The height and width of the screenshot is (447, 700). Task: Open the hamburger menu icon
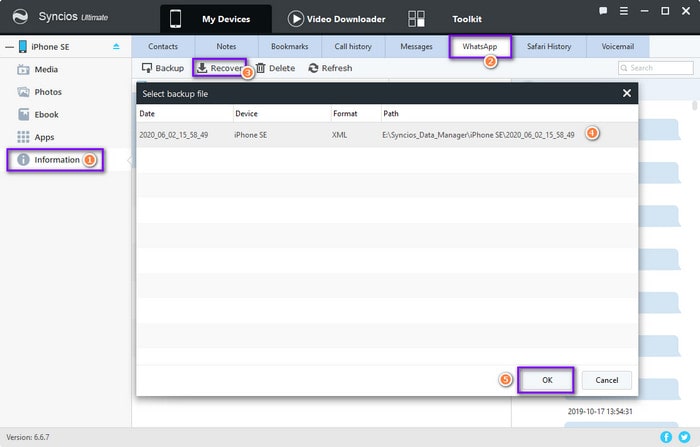(624, 11)
